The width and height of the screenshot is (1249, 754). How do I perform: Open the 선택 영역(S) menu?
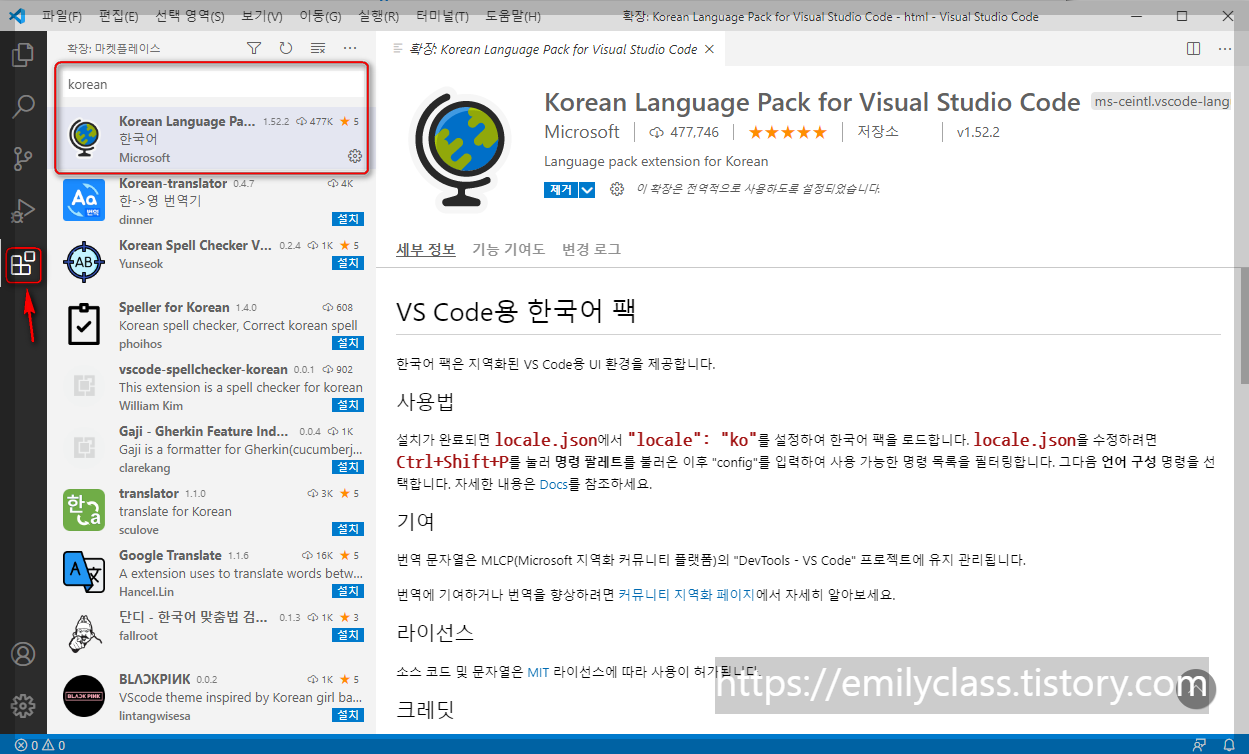(x=190, y=17)
